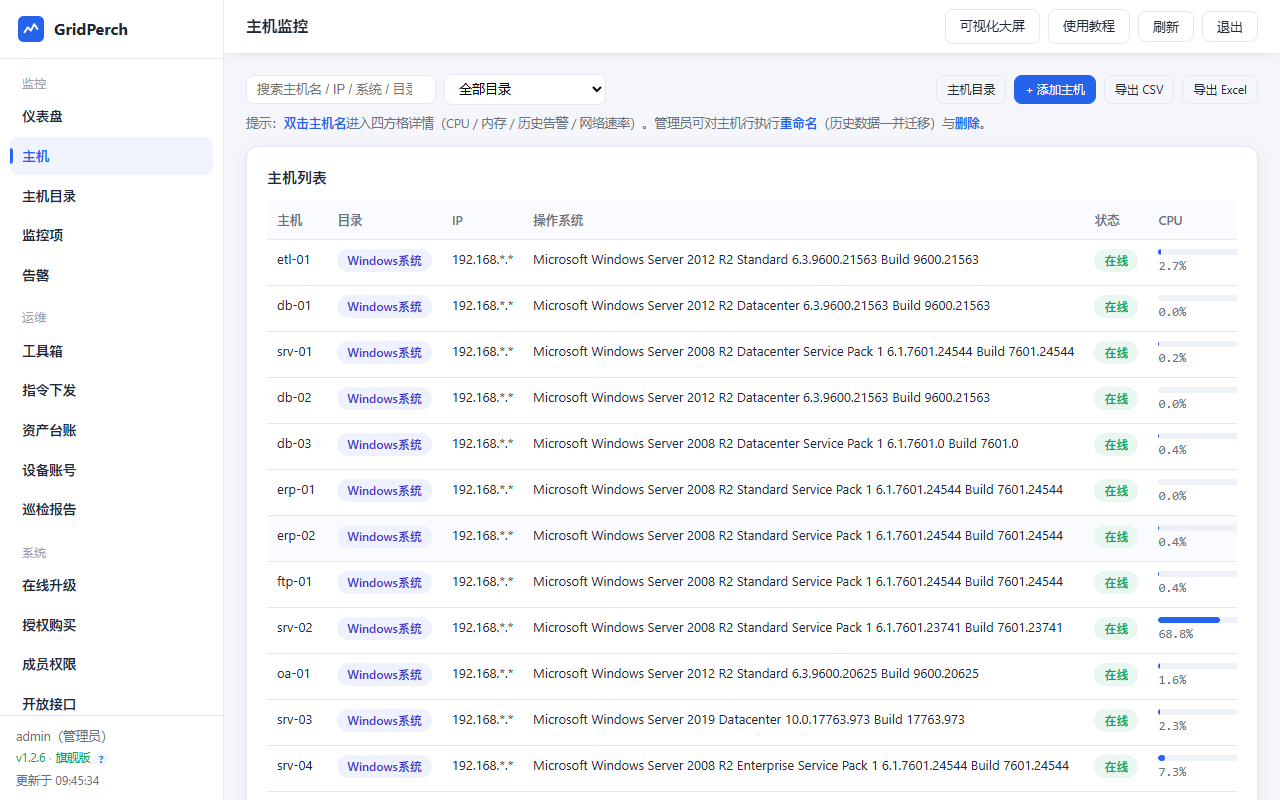
Task: Select 主机 in the sidebar menu
Action: tap(111, 156)
